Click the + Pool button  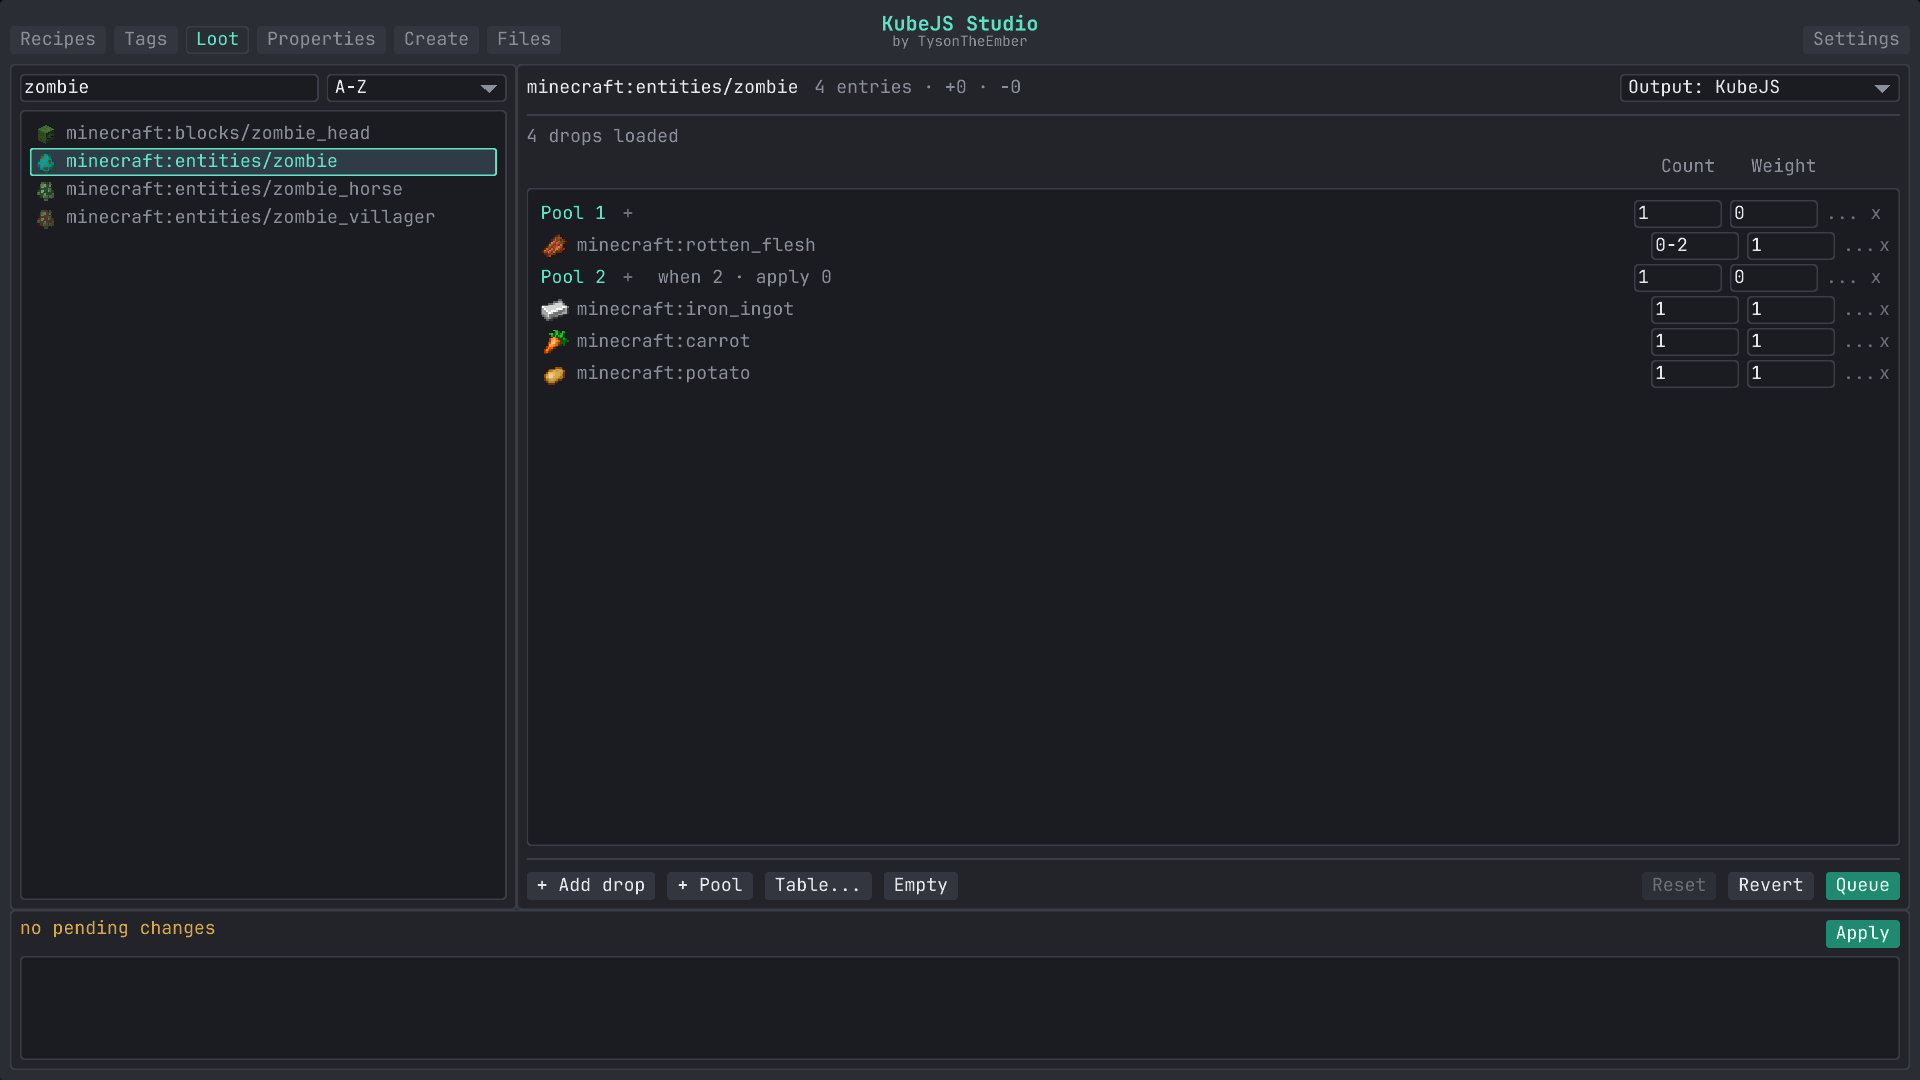coord(710,886)
